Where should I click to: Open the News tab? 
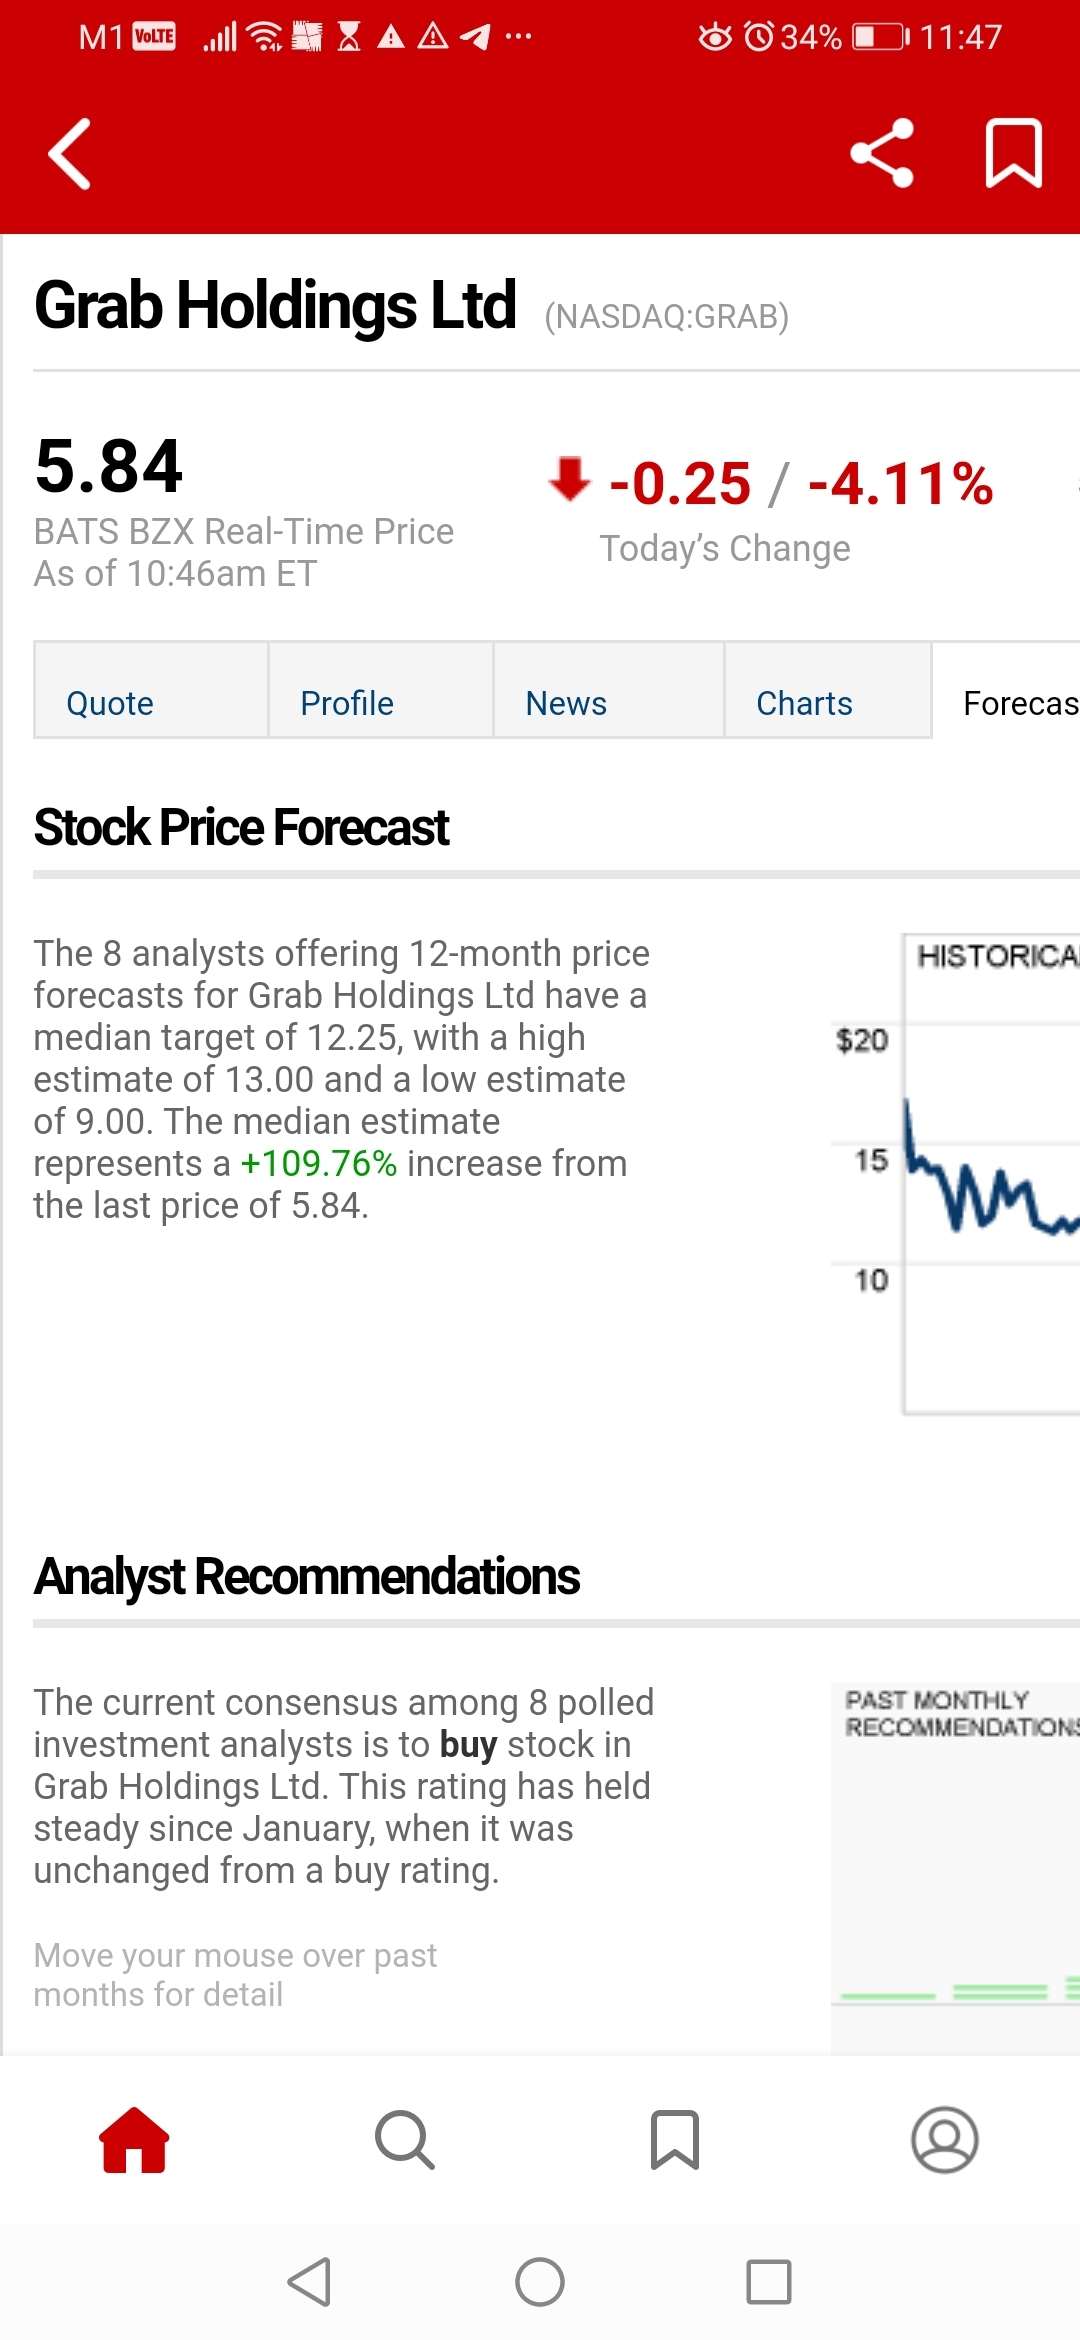click(566, 703)
